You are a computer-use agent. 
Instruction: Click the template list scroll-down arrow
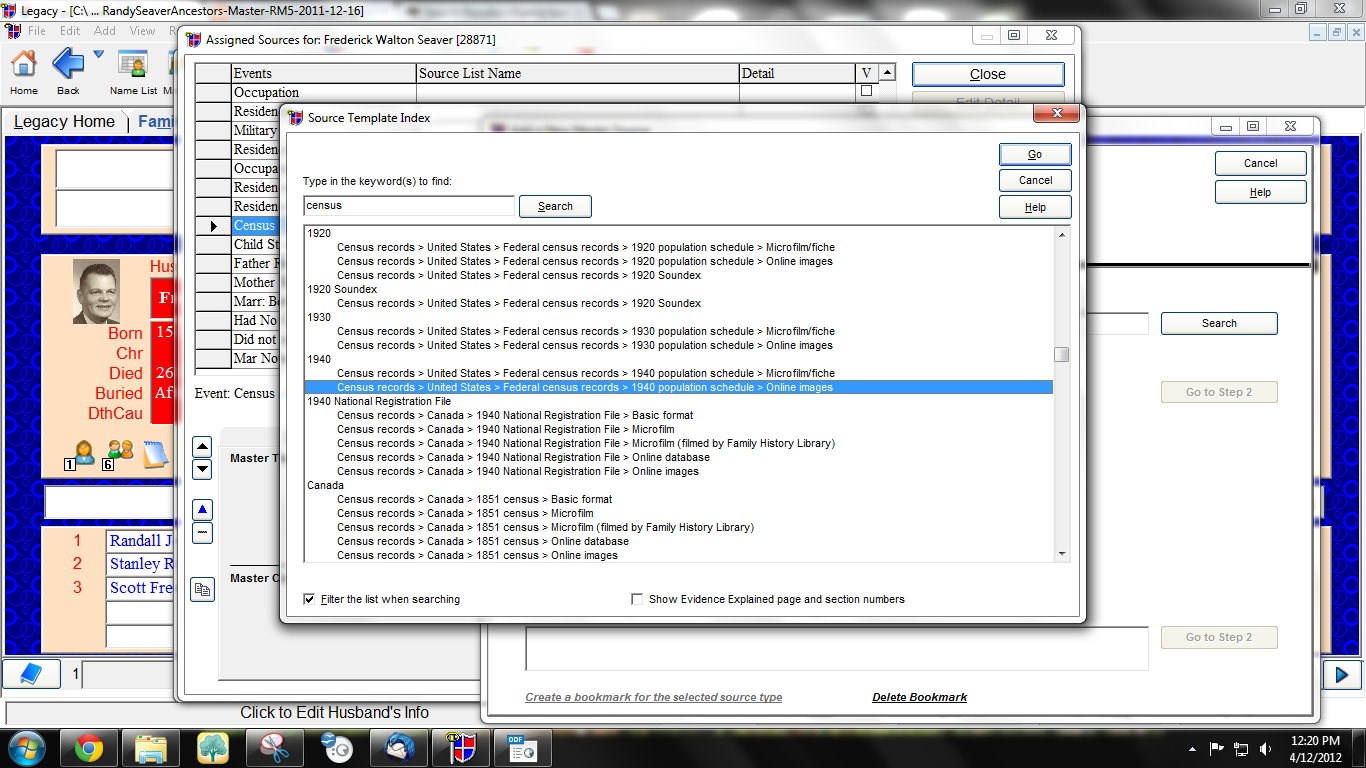1061,555
